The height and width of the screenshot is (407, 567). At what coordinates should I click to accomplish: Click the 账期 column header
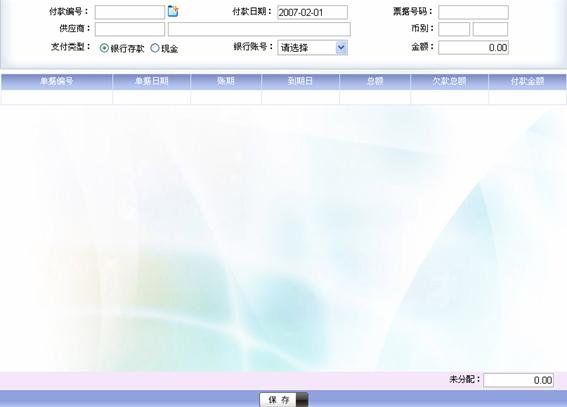(x=226, y=81)
